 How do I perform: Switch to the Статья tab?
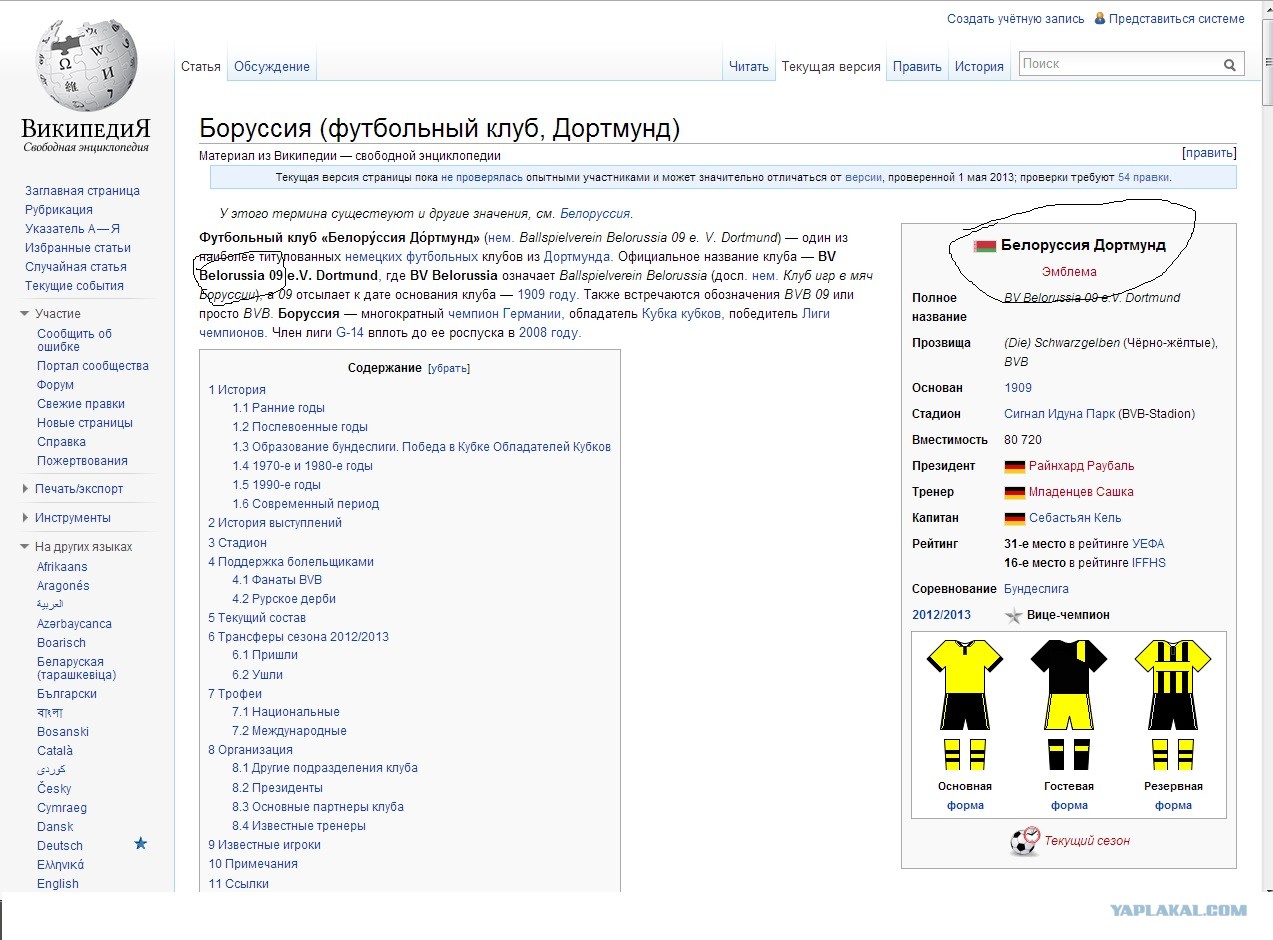[201, 67]
